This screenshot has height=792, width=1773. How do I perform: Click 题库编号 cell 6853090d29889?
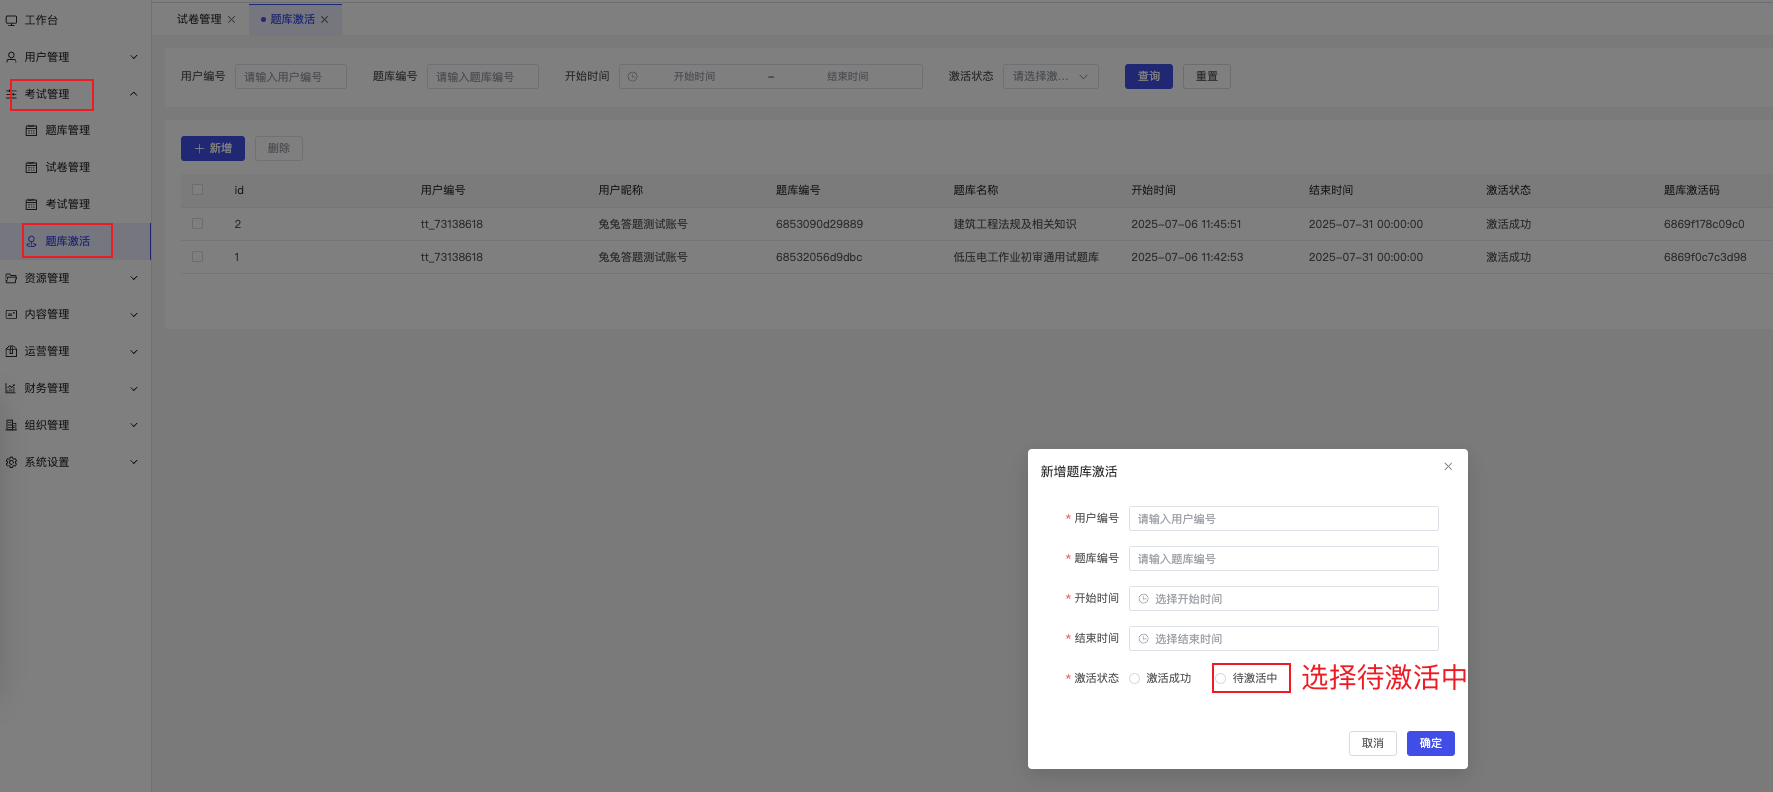tap(819, 225)
